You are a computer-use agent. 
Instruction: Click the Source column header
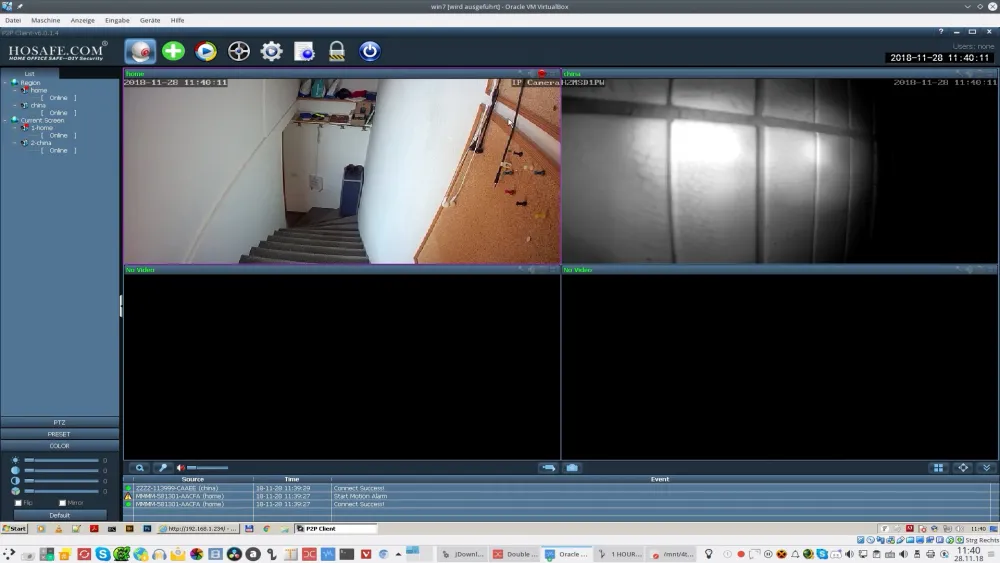193,479
